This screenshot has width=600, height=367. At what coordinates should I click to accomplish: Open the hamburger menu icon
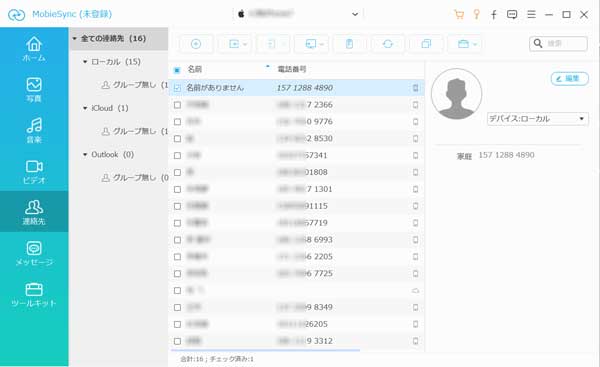click(x=531, y=15)
